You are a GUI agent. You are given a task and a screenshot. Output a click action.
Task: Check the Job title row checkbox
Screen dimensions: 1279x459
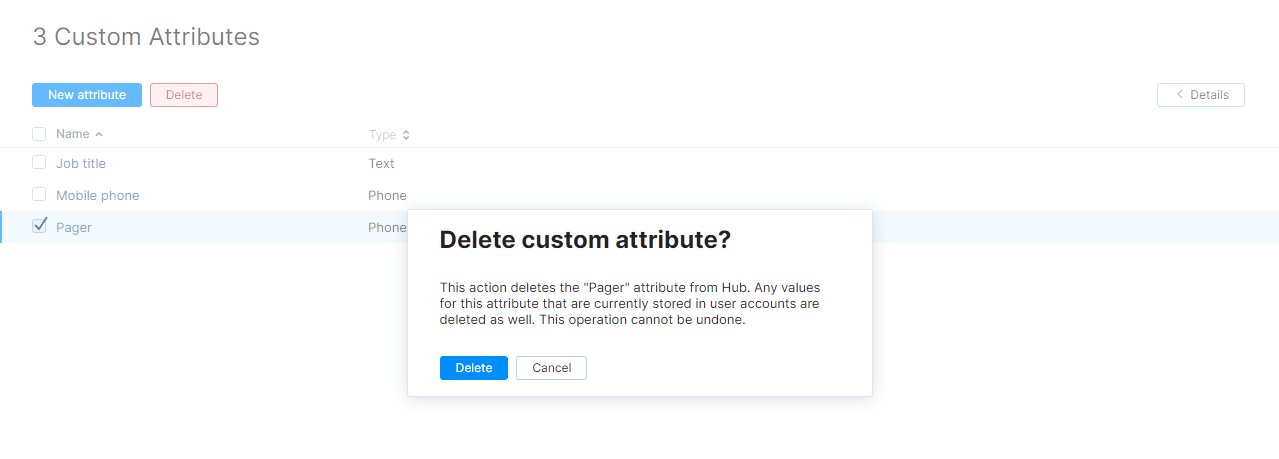click(39, 162)
